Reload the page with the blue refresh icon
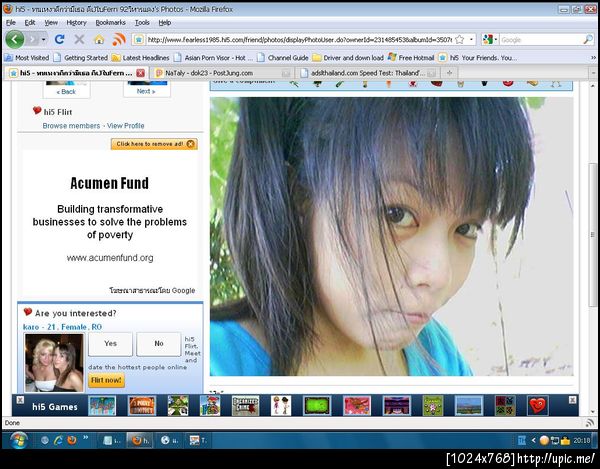This screenshot has width=600, height=469. (x=59, y=39)
